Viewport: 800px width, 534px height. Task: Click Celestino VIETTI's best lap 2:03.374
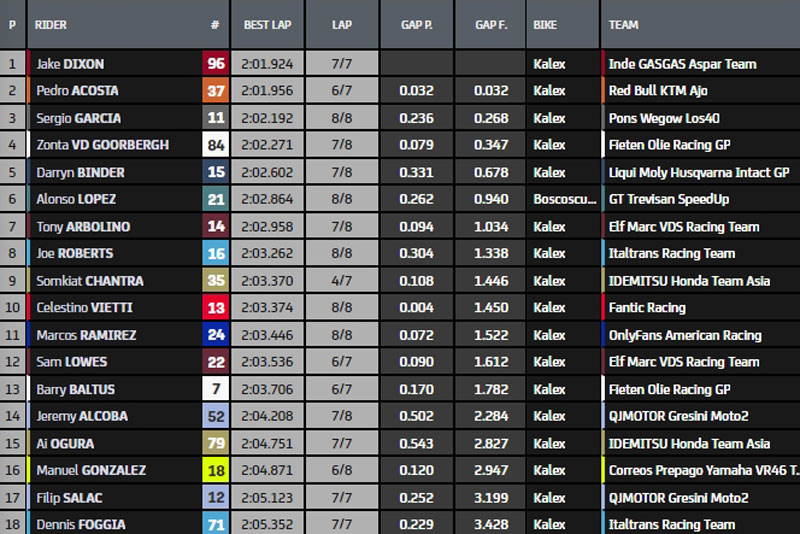267,308
